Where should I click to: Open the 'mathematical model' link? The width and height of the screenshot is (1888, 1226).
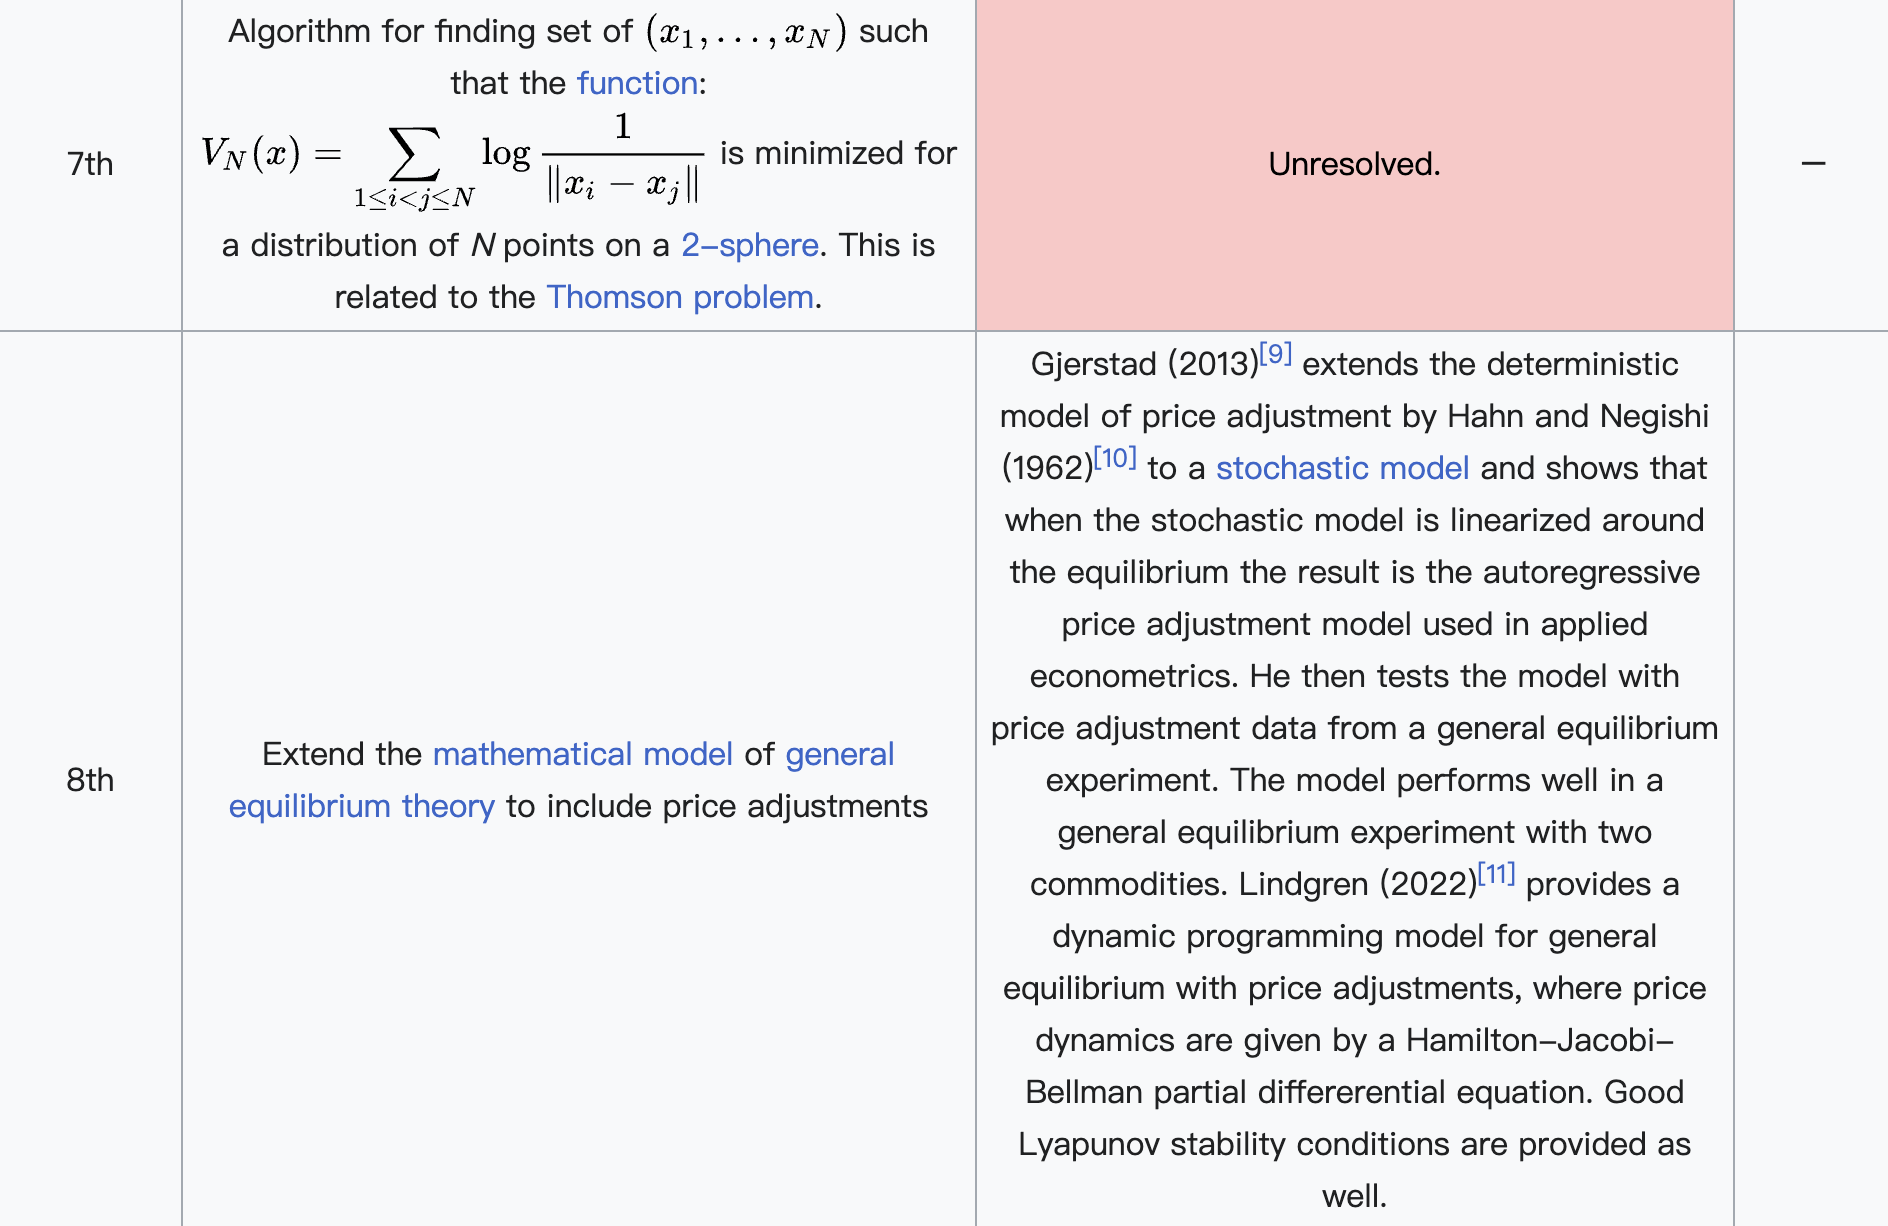[x=582, y=754]
